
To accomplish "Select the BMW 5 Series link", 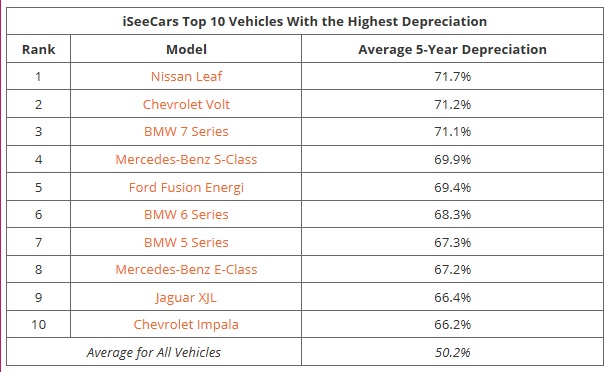I will [186, 242].
